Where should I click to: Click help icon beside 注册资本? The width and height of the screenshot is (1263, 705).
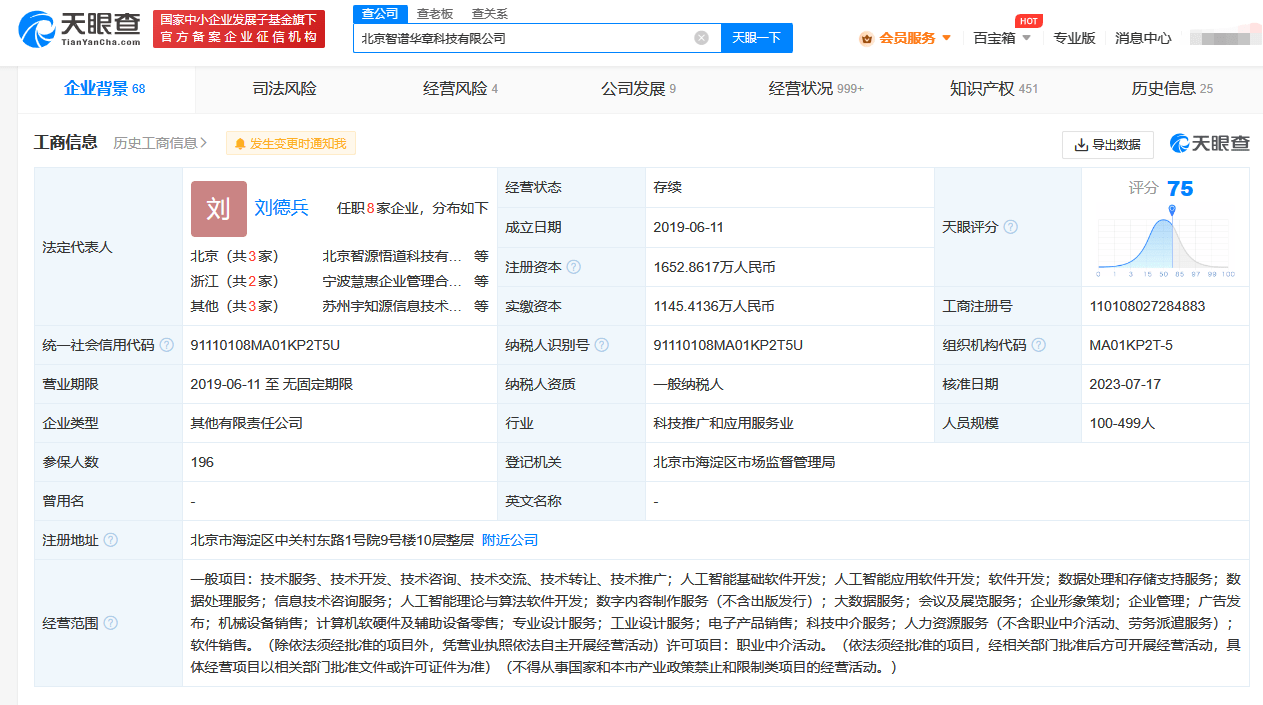(573, 267)
